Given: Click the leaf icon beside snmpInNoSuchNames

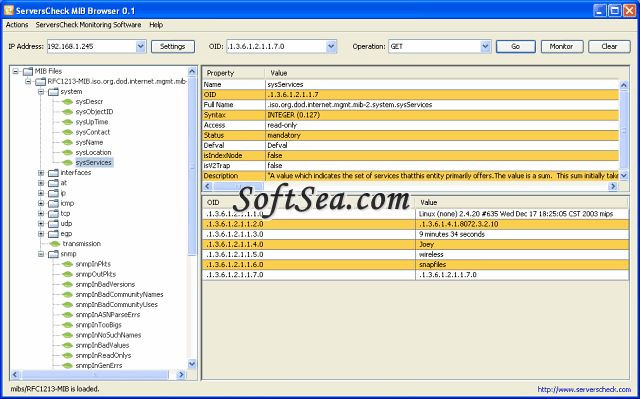Looking at the screenshot, I should pos(67,335).
